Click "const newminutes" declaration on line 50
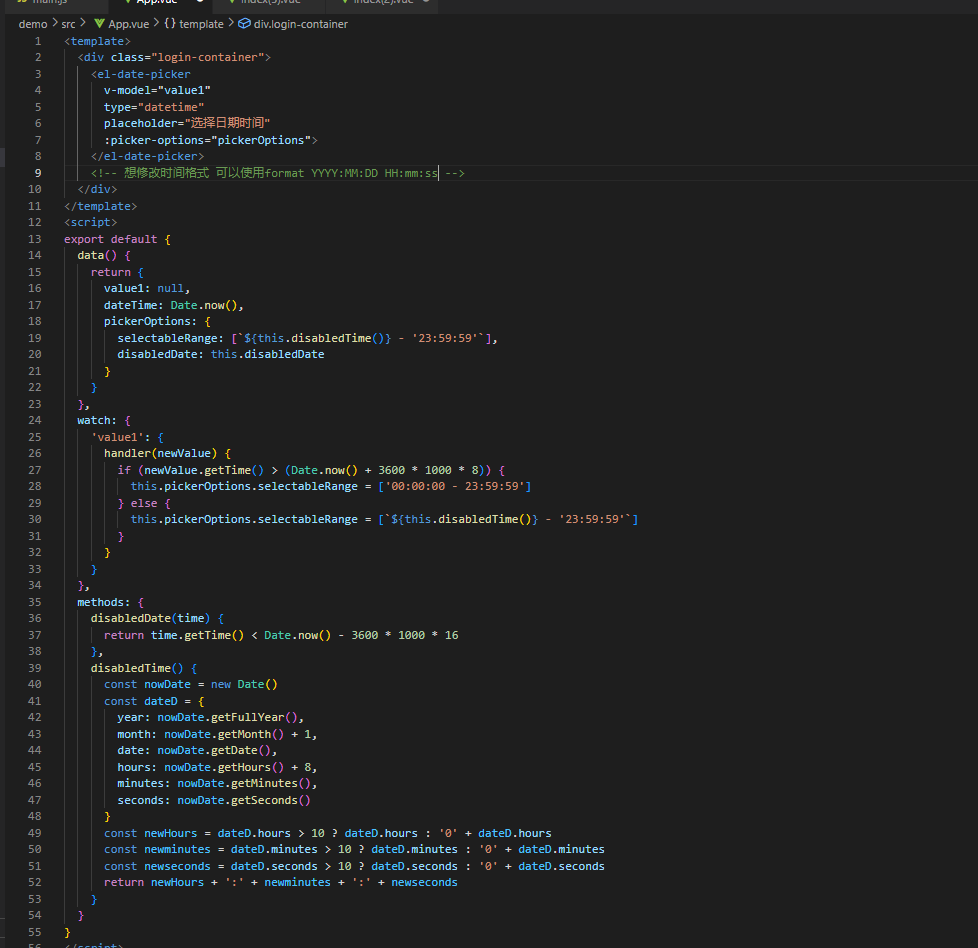The width and height of the screenshot is (978, 948). click(157, 849)
